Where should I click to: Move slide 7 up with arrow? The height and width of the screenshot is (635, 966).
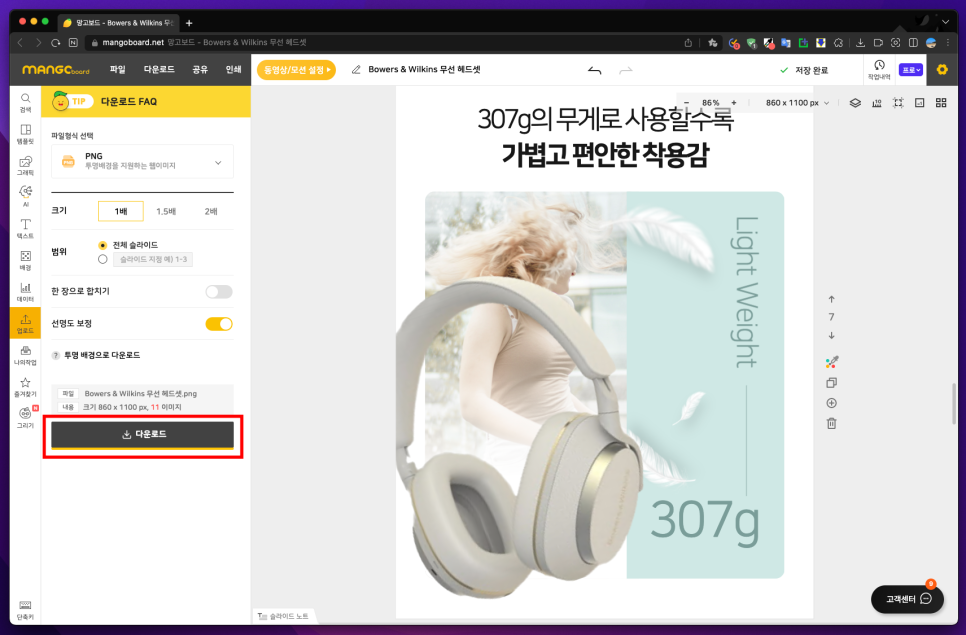832,299
